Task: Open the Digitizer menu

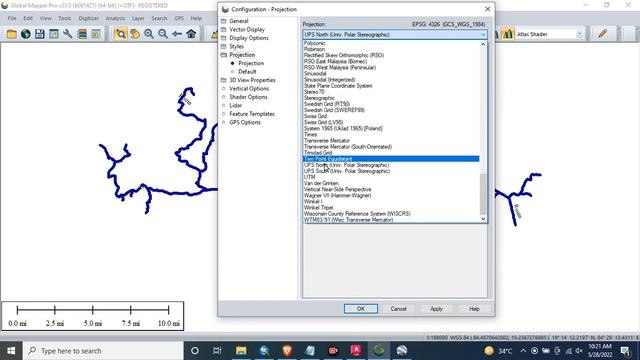Action: (89, 18)
